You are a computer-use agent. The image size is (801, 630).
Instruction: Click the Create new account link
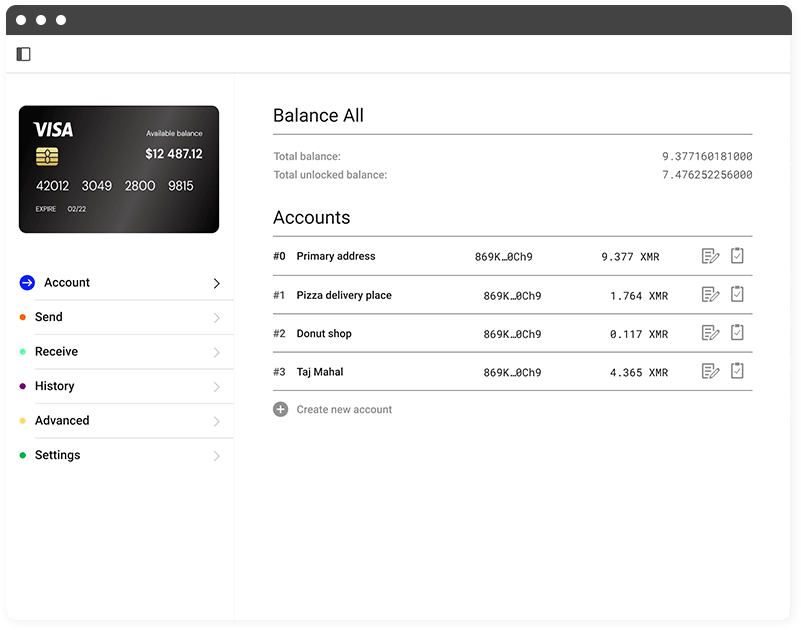click(344, 409)
